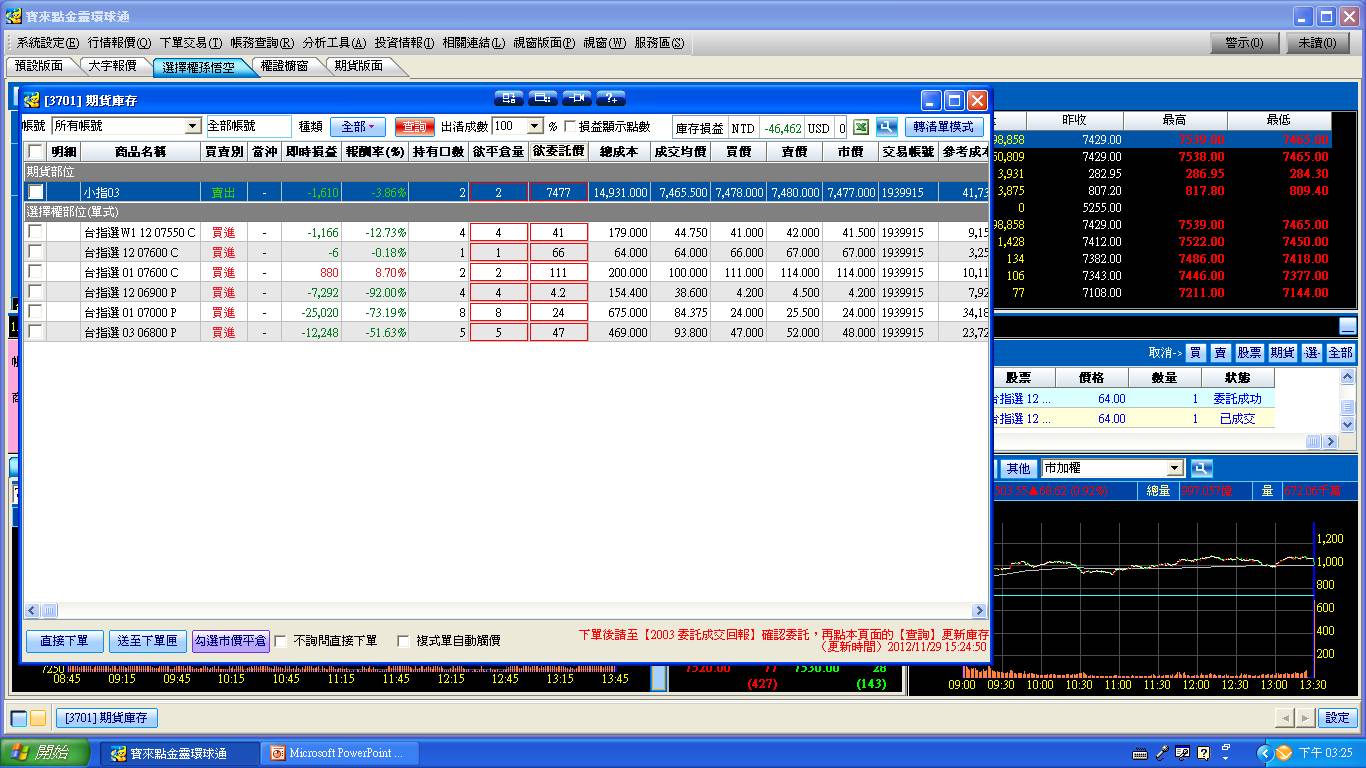The image size is (1366, 768).
Task: Click the 其他 button beside 市加權
Action: (1018, 468)
